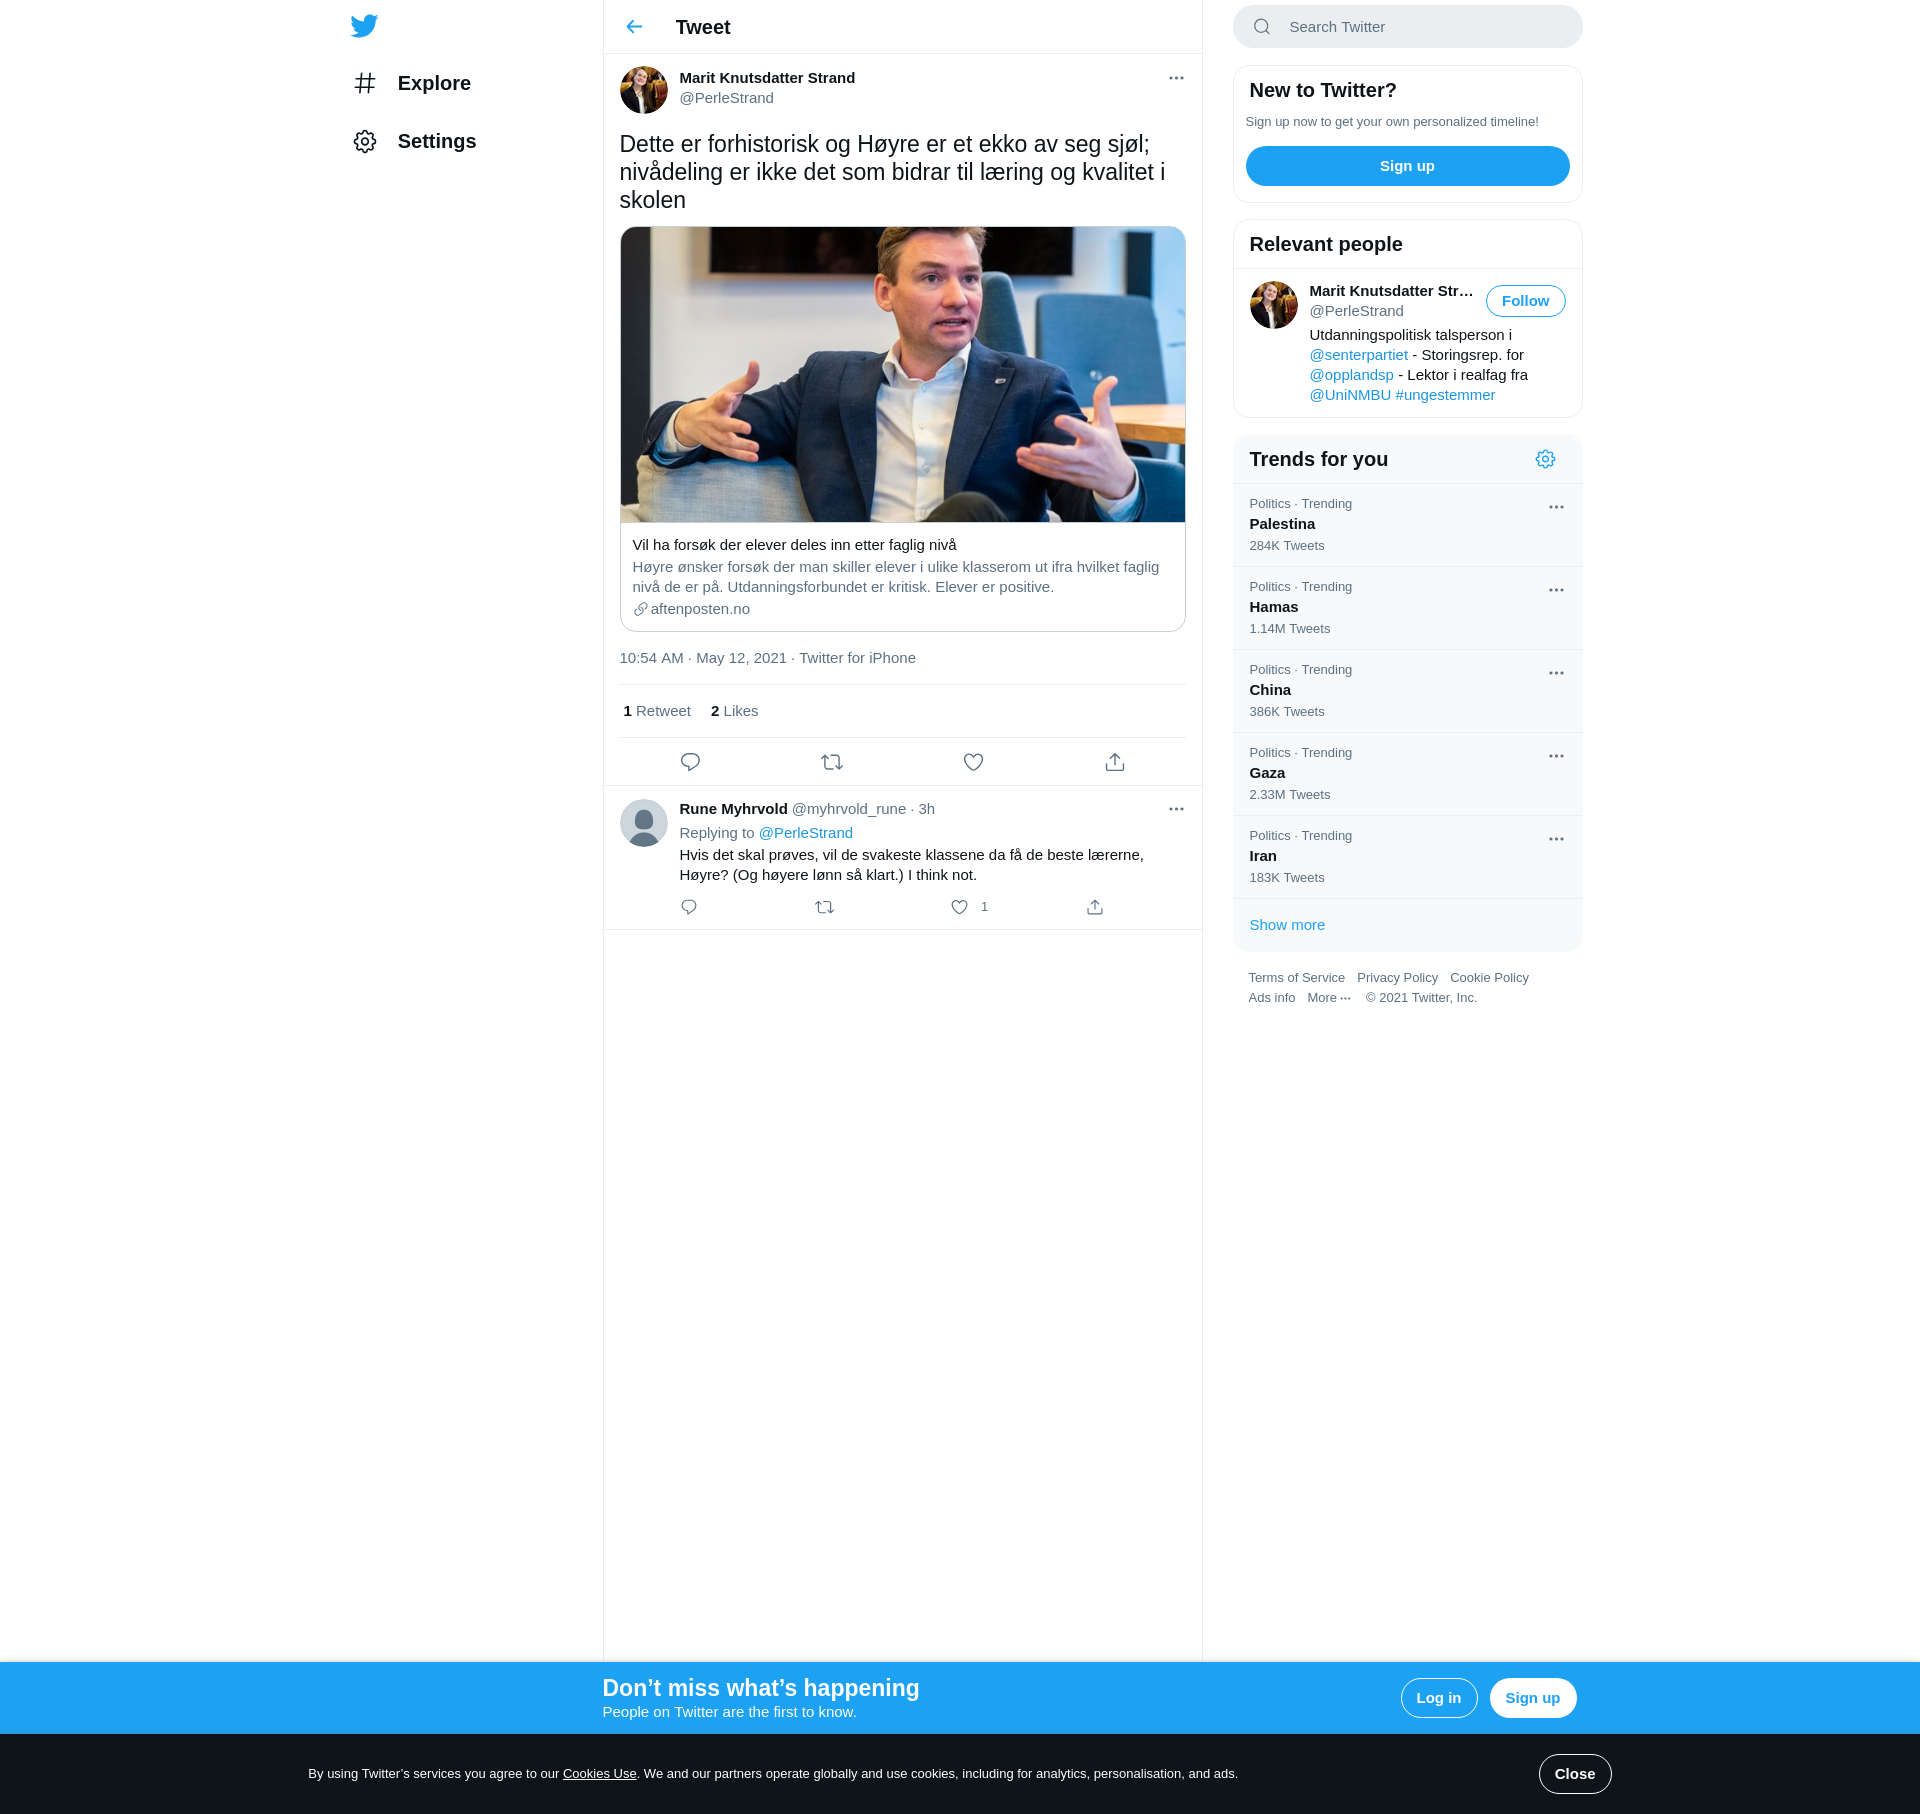Focus the Search Twitter field
The width and height of the screenshot is (1920, 1814).
pos(1408,27)
